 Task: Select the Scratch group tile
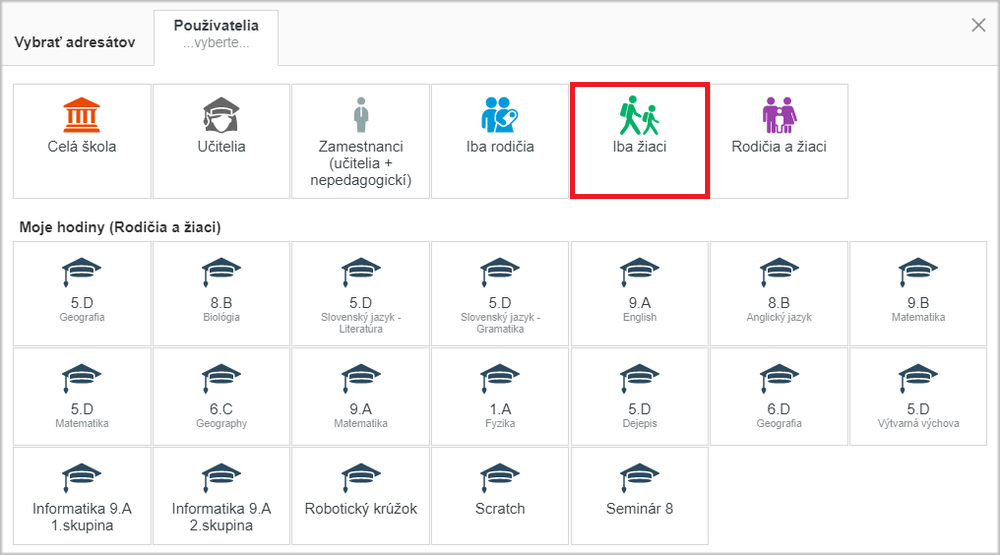(500, 496)
